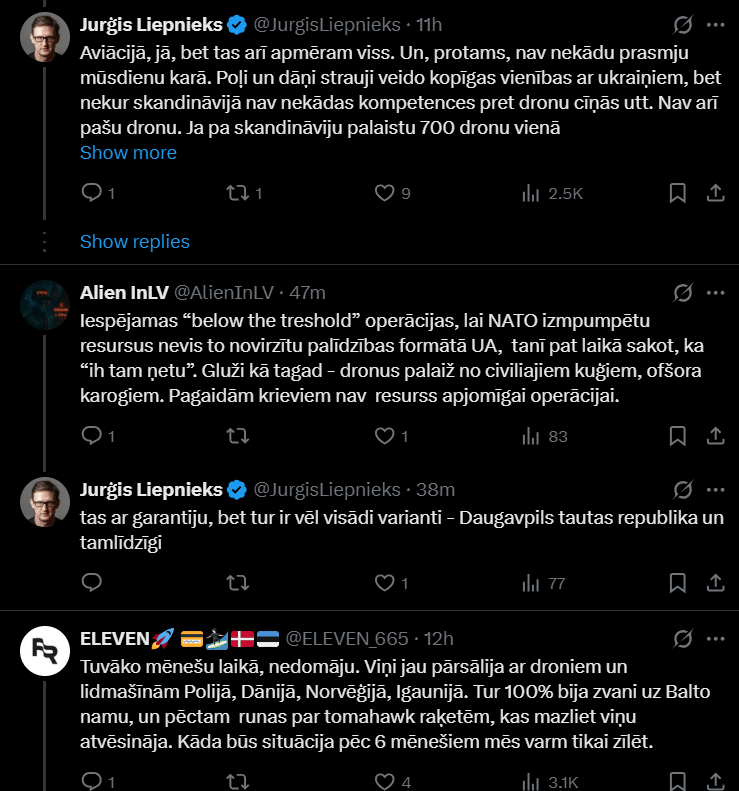Repost Jurģis Liepnieks' top post
Screen dimensions: 739x791
pos(237,193)
